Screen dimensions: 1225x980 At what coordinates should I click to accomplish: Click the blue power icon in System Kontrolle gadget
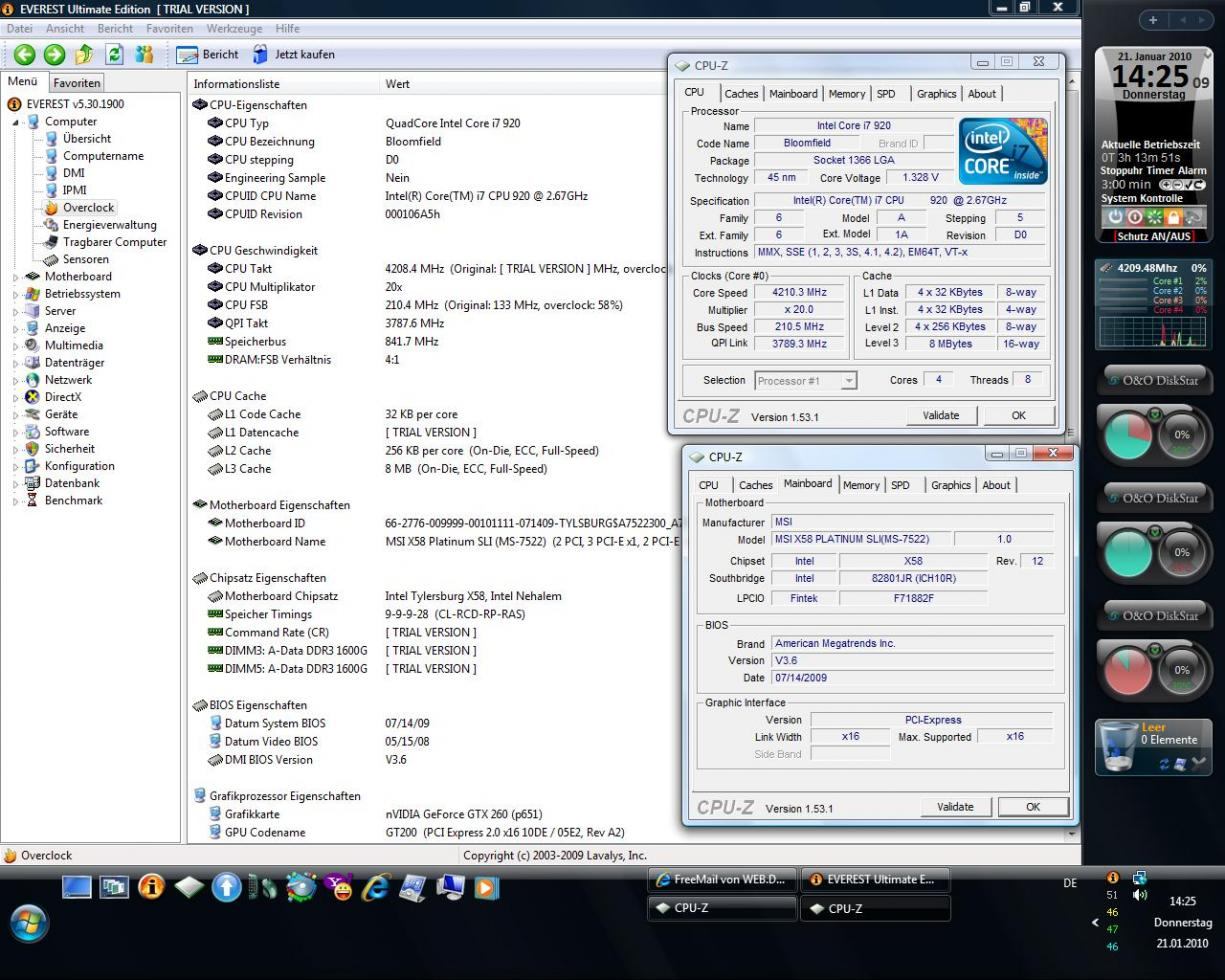coord(1114,216)
